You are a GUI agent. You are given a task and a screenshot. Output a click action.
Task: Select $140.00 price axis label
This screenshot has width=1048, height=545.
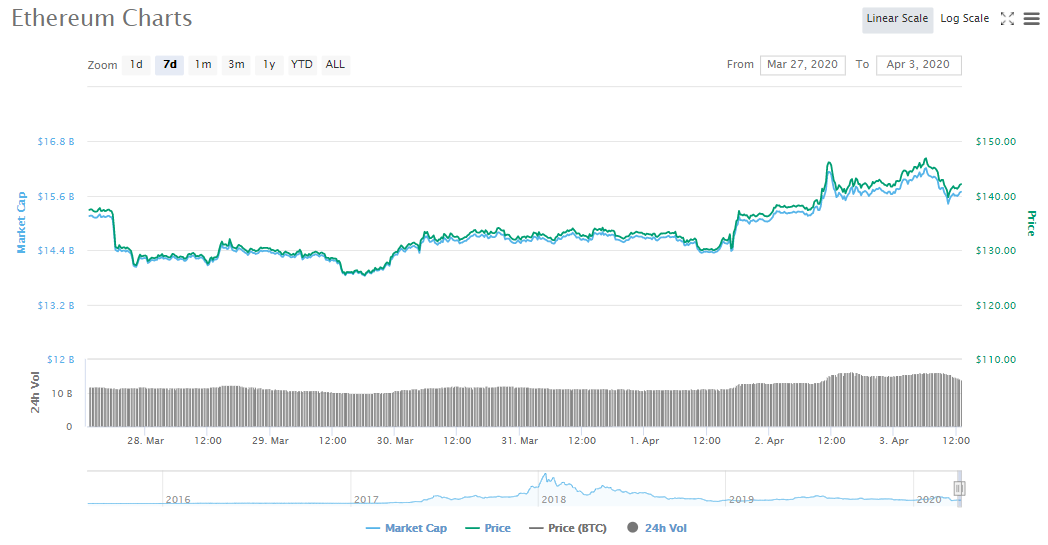click(996, 197)
